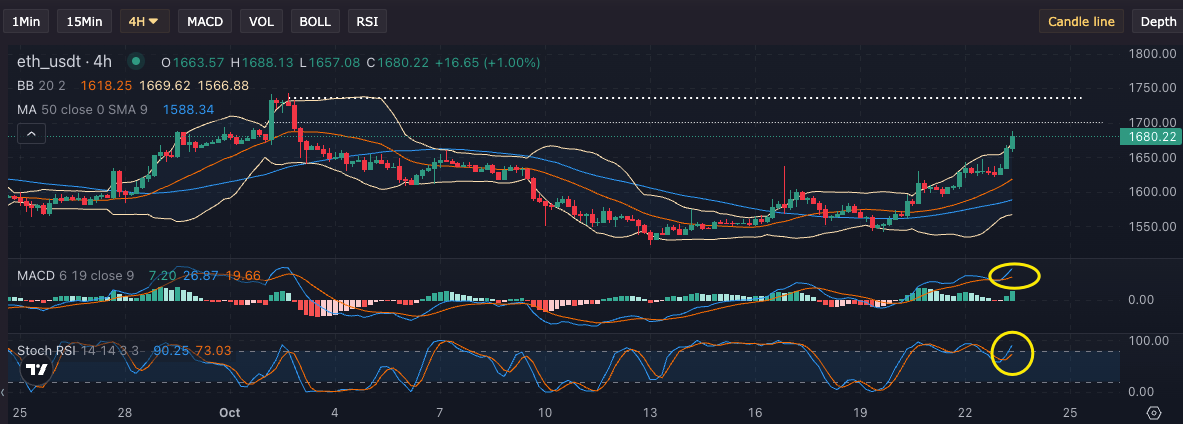This screenshot has width=1183, height=424.
Task: Open chart settings gear icon
Action: point(1154,412)
